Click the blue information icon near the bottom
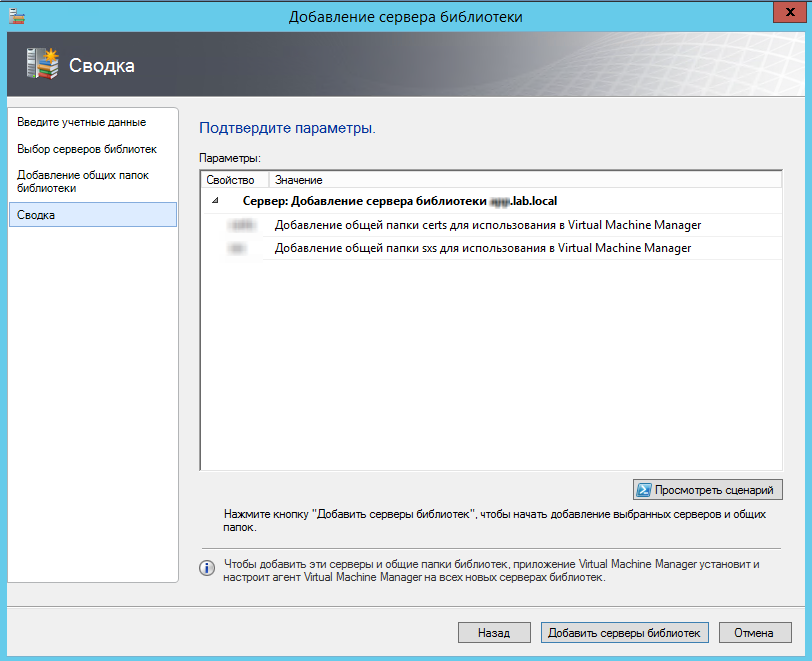 click(x=208, y=568)
